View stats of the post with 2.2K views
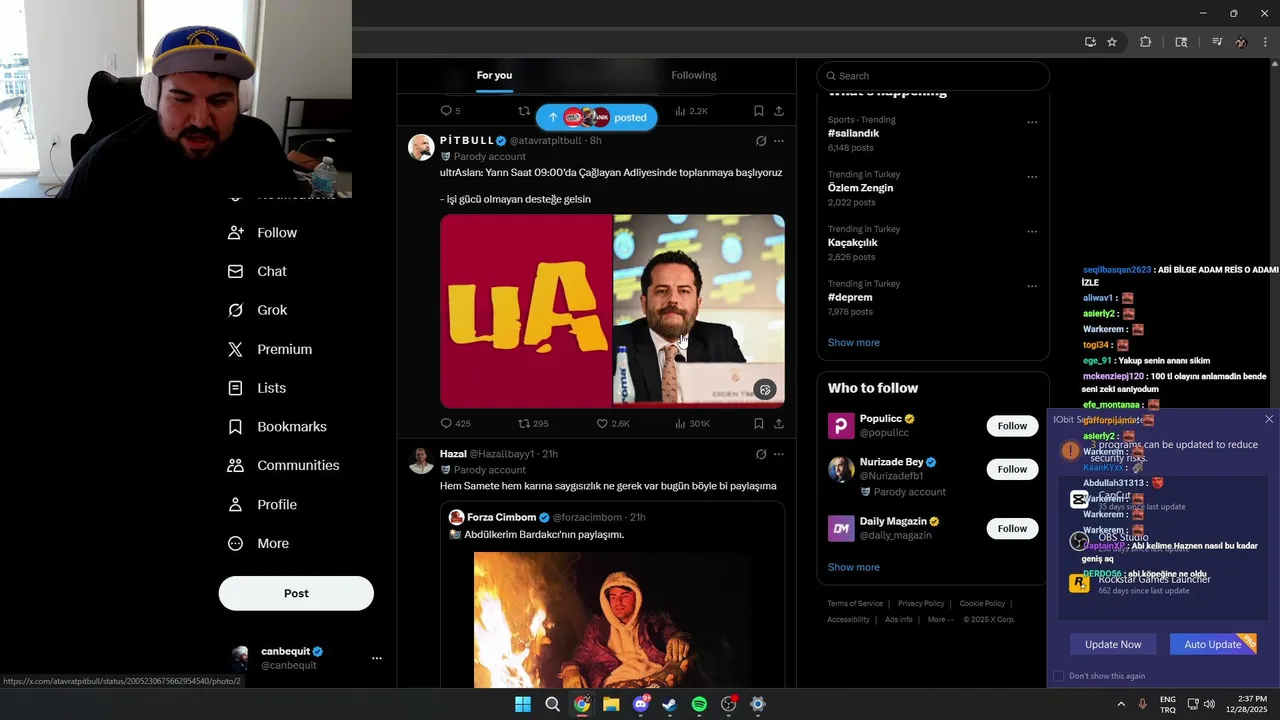This screenshot has height=720, width=1280. point(691,111)
